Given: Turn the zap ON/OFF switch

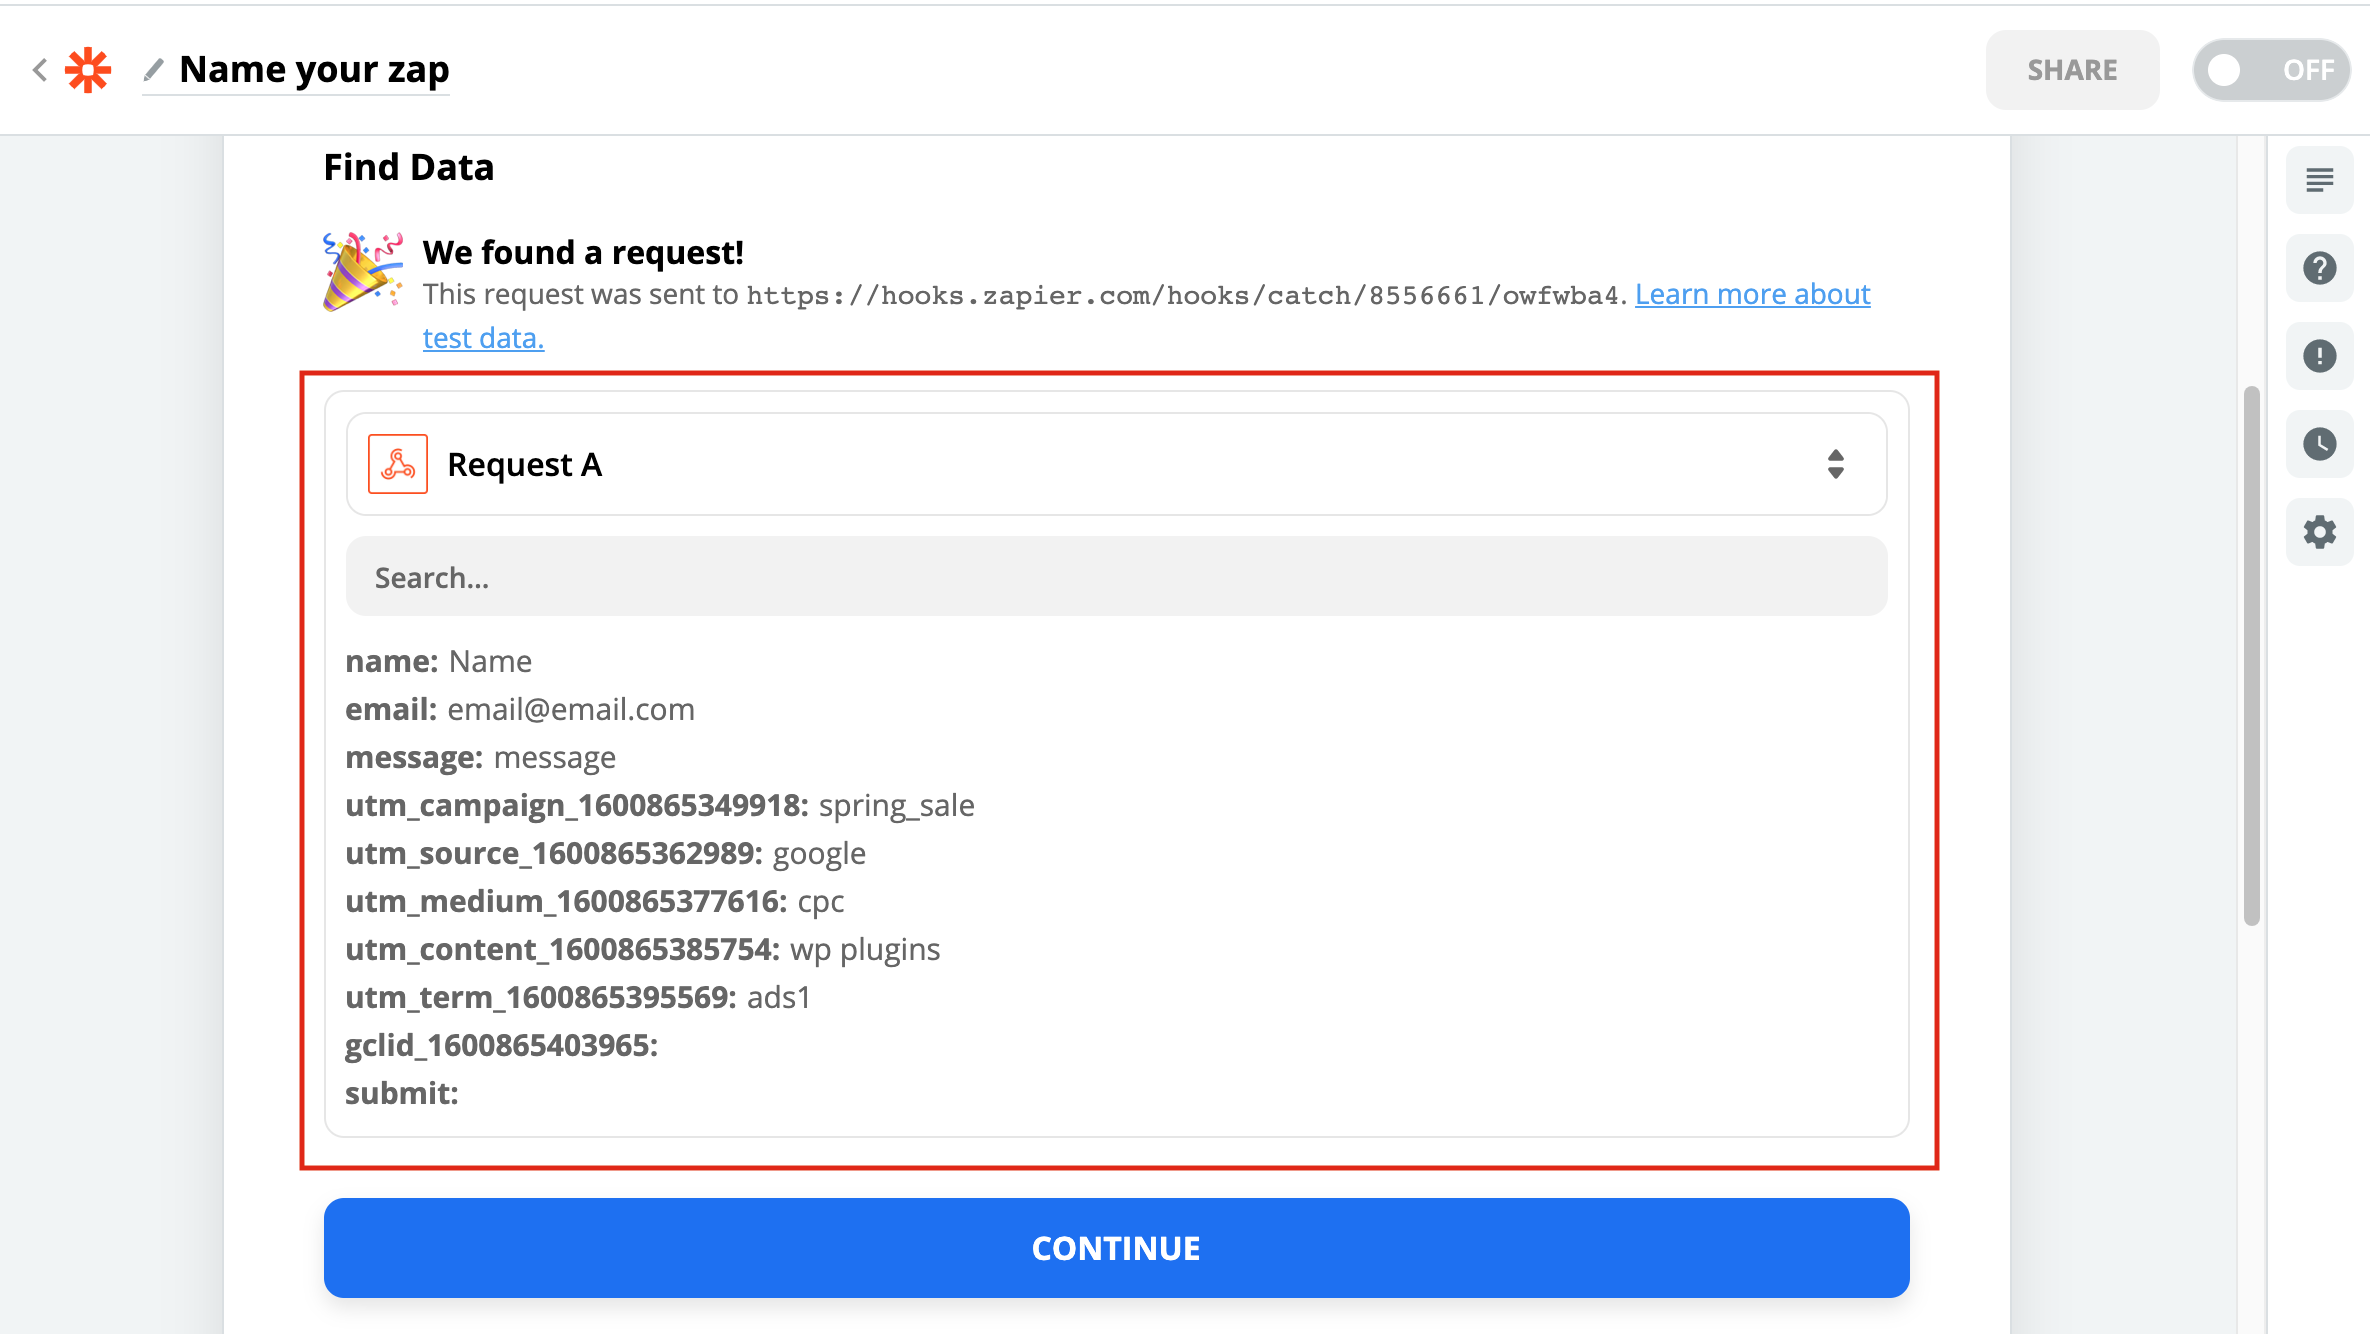Looking at the screenshot, I should [x=2271, y=70].
